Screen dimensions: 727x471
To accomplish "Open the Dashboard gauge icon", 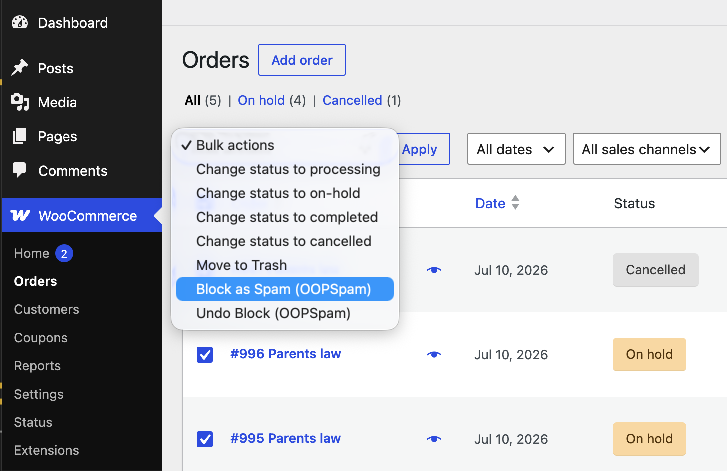I will 19,22.
